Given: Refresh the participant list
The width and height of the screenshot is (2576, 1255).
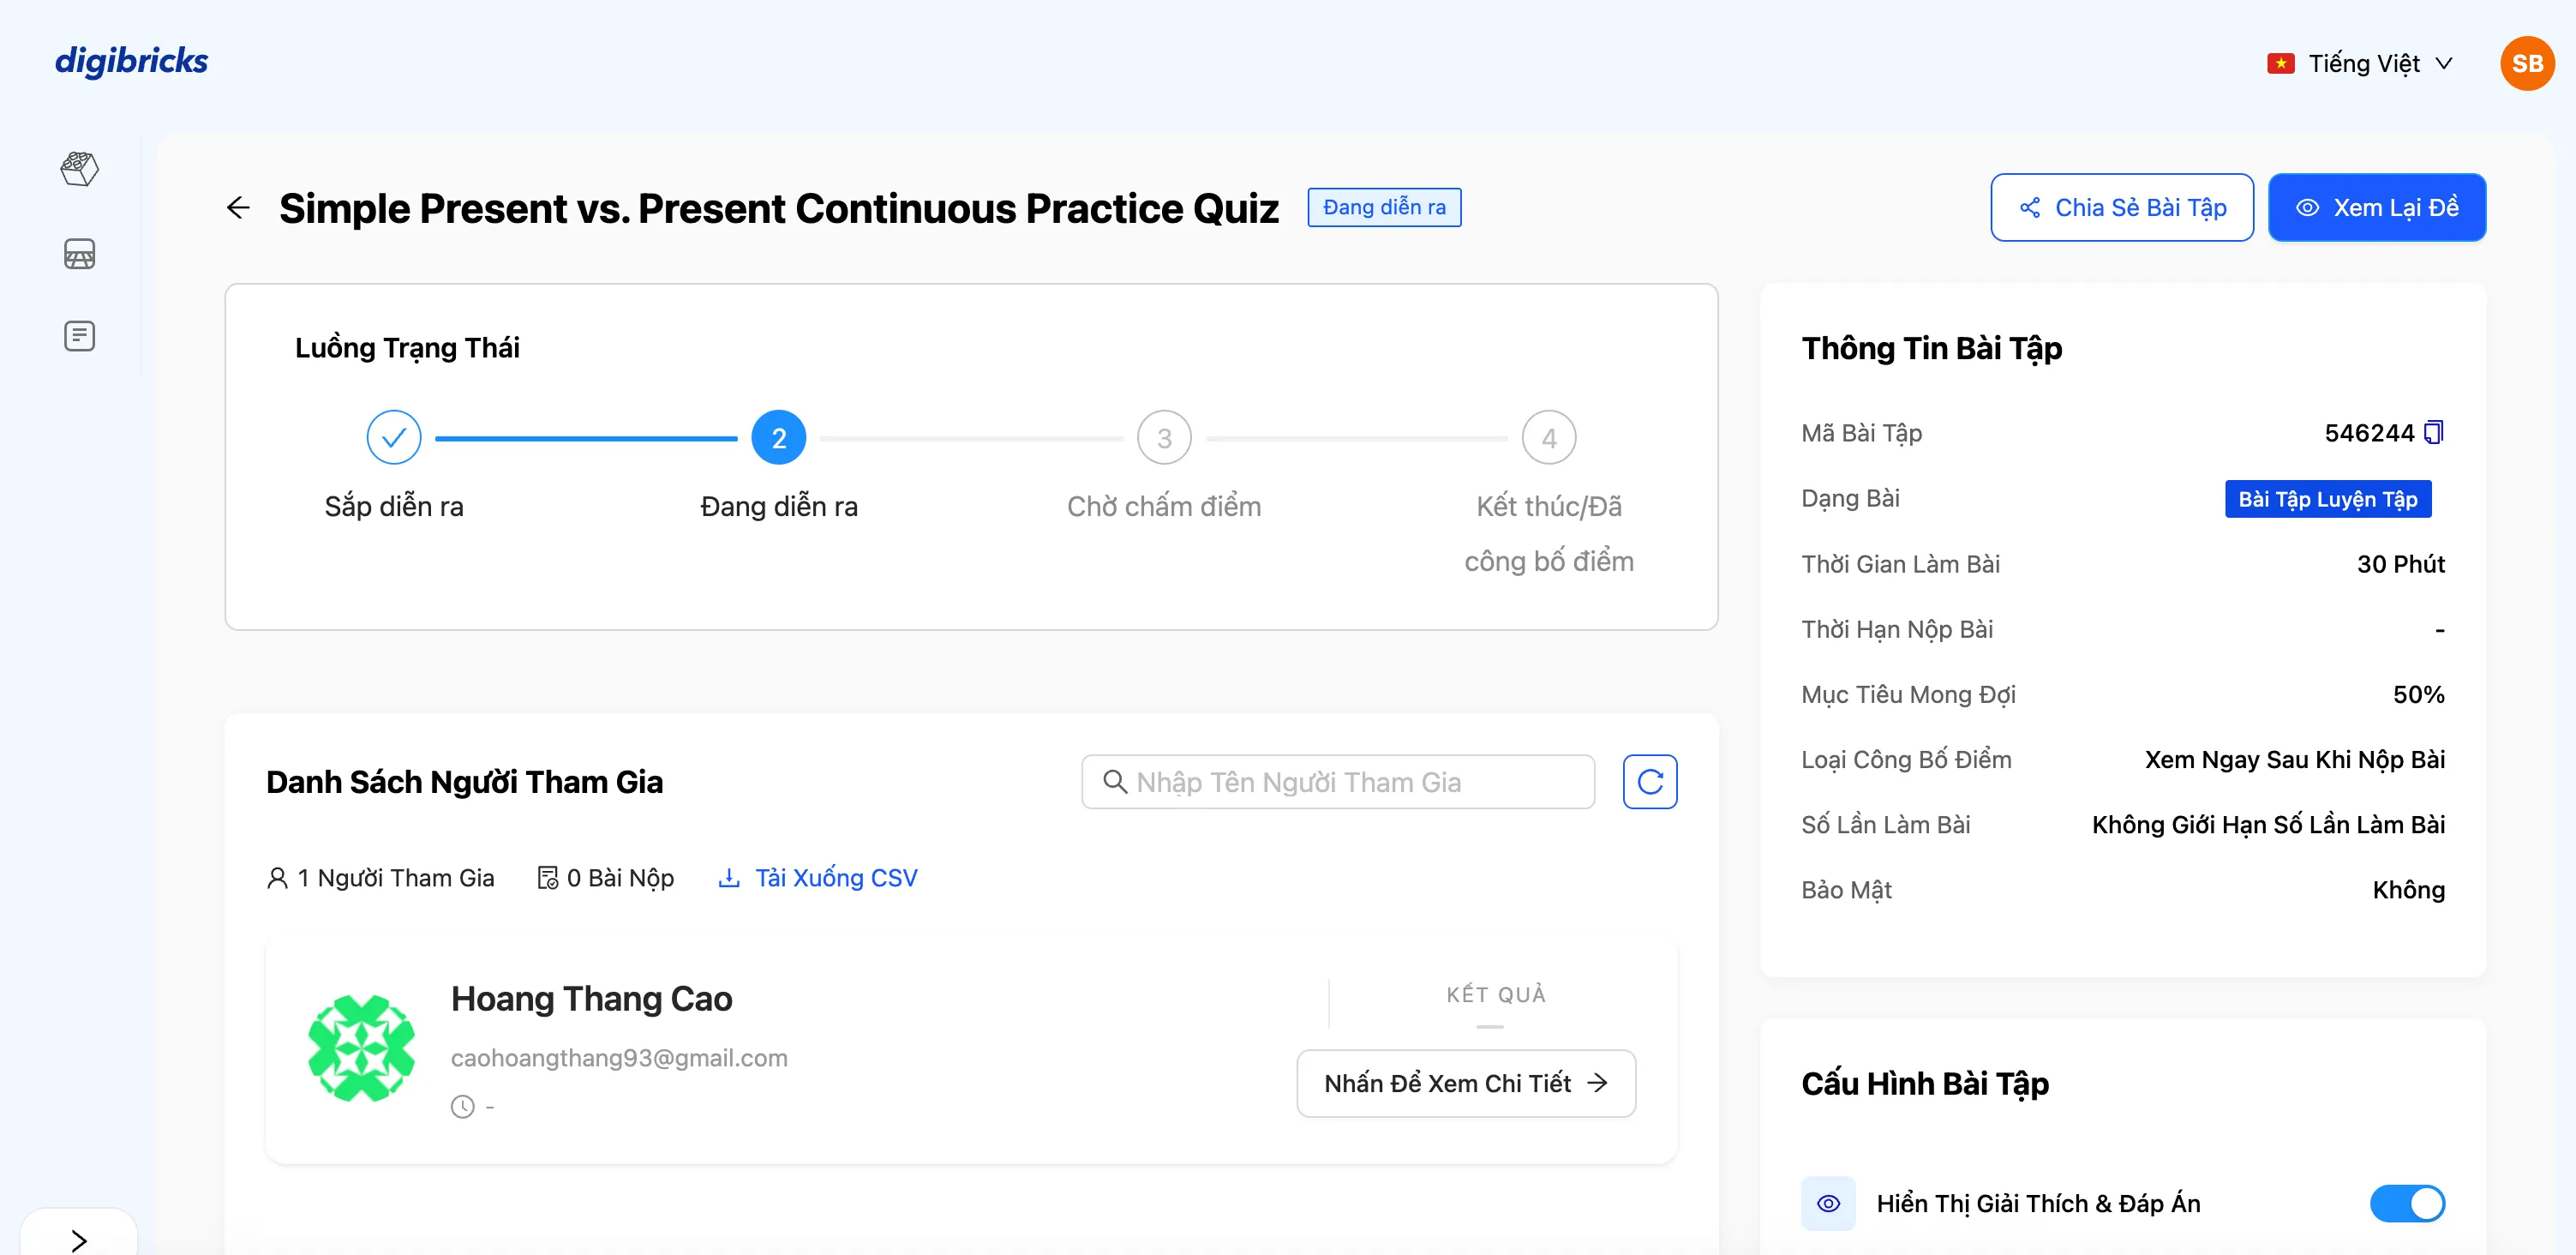Looking at the screenshot, I should [1649, 782].
